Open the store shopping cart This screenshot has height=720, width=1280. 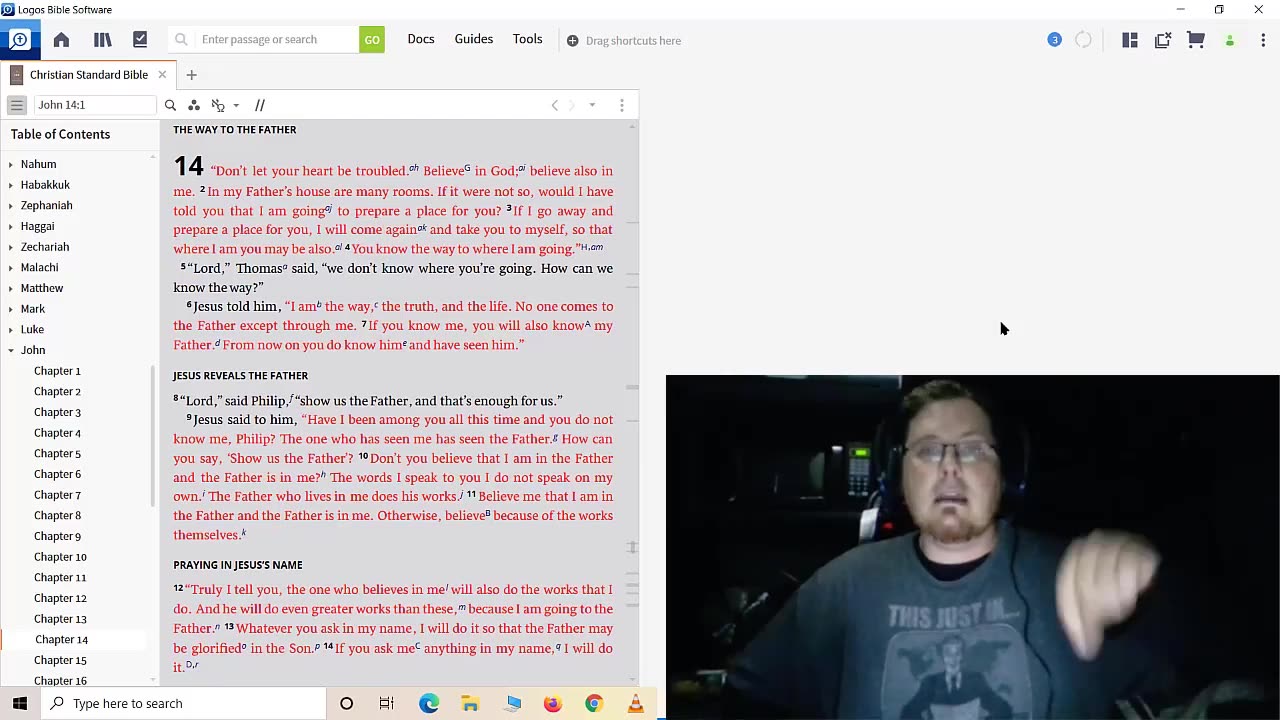pyautogui.click(x=1195, y=40)
